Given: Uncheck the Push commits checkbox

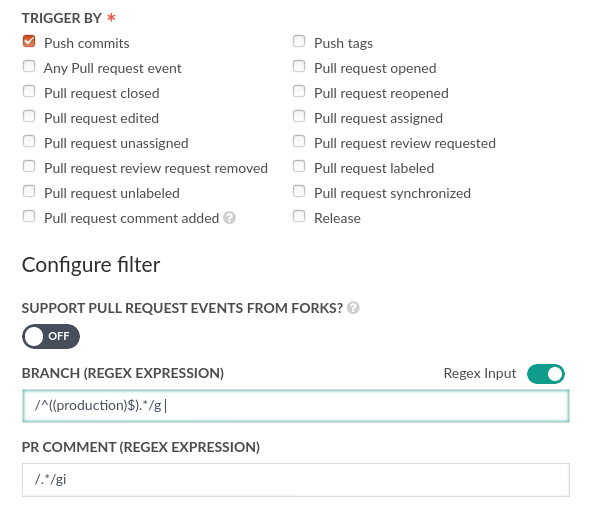Looking at the screenshot, I should point(29,41).
